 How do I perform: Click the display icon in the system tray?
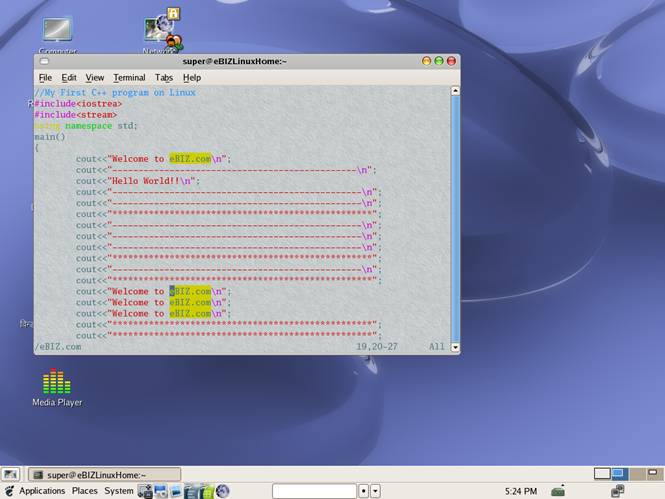tap(618, 491)
